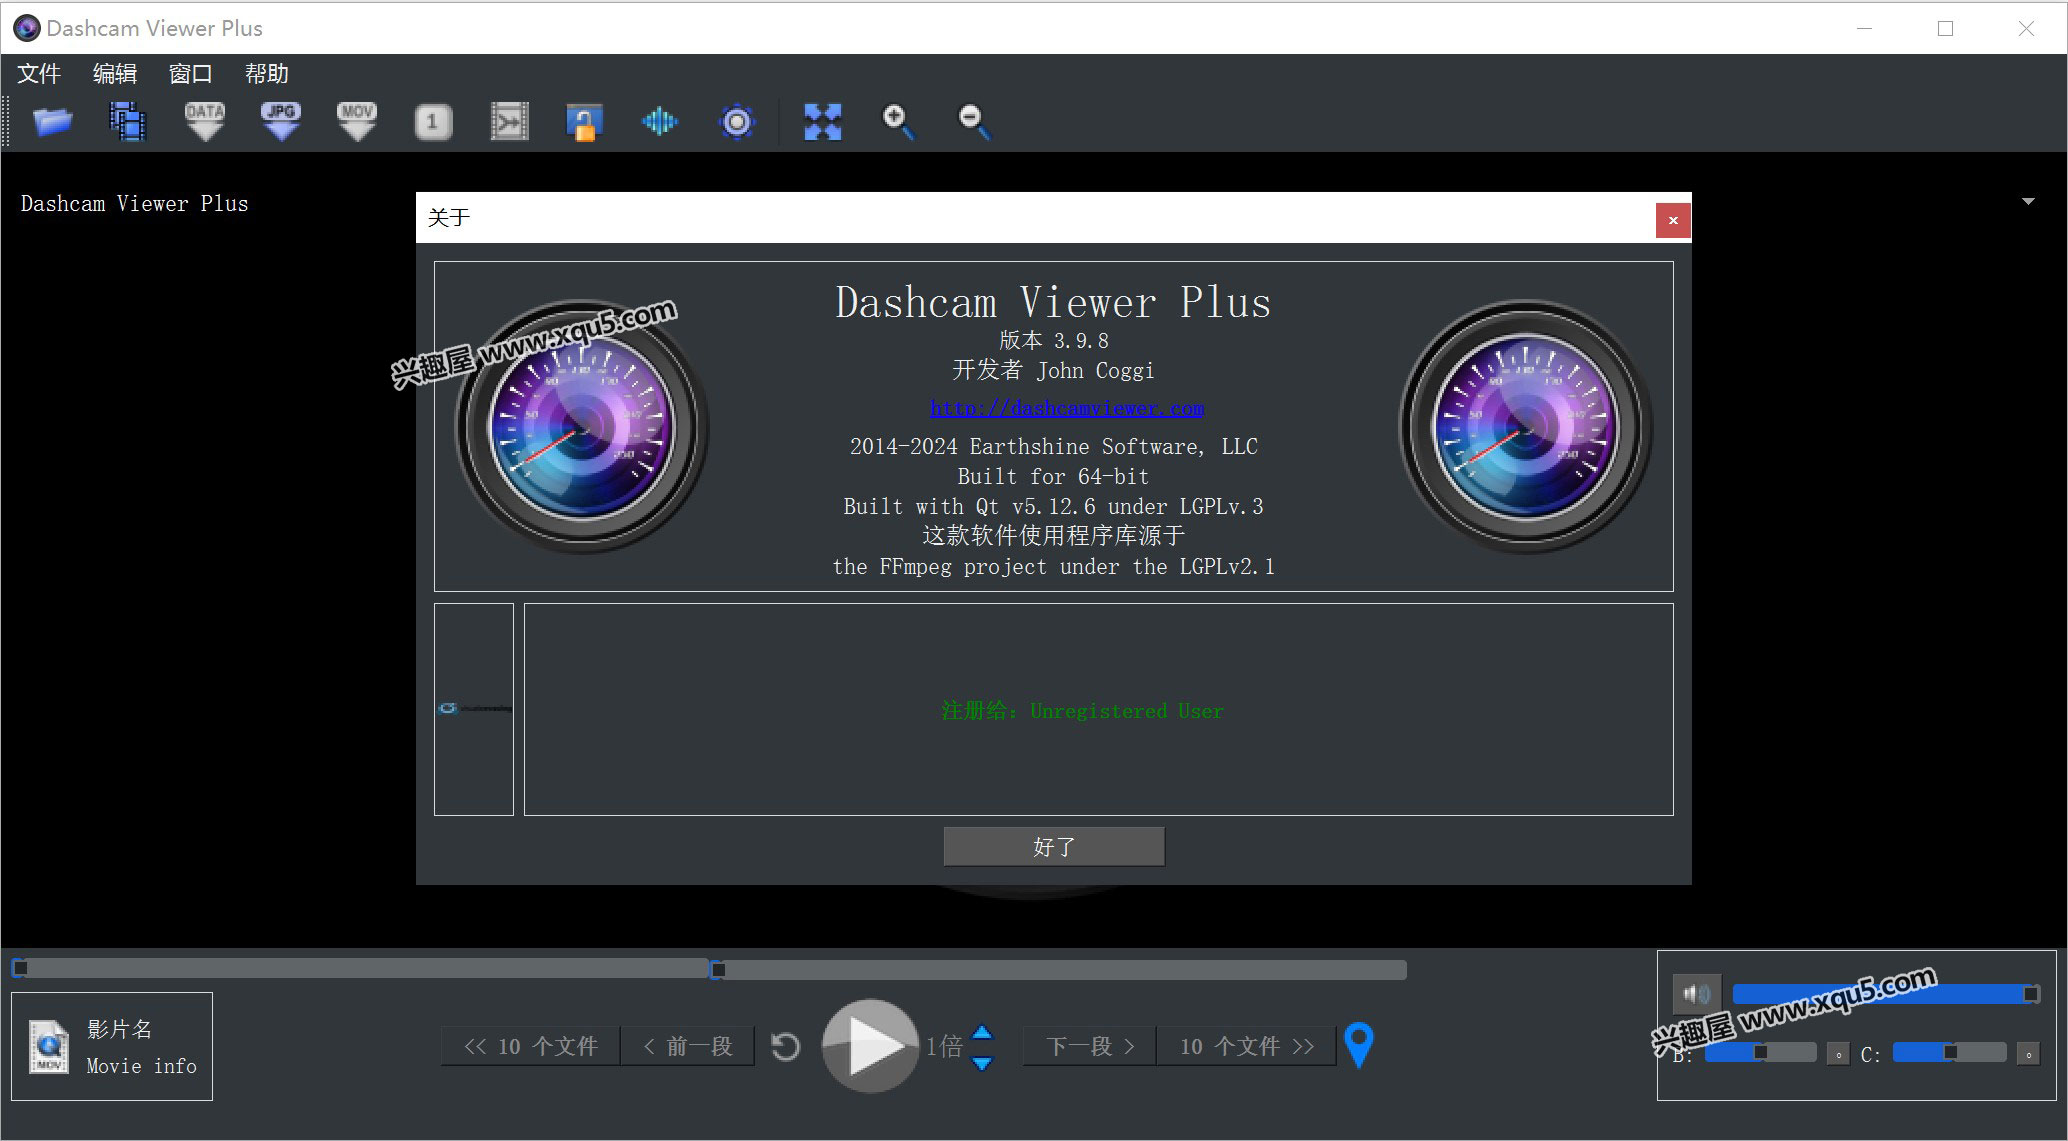This screenshot has height=1141, width=2068.
Task: Zoom out with the minus magnifier icon
Action: pos(974,122)
